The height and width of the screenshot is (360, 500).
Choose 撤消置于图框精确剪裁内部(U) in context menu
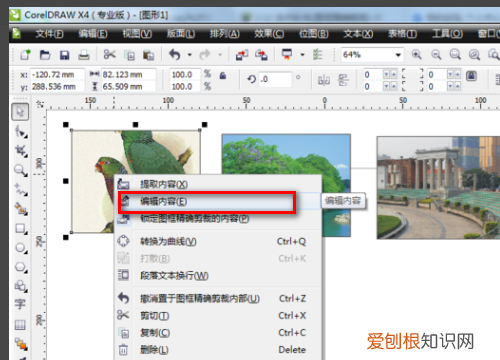click(218, 298)
